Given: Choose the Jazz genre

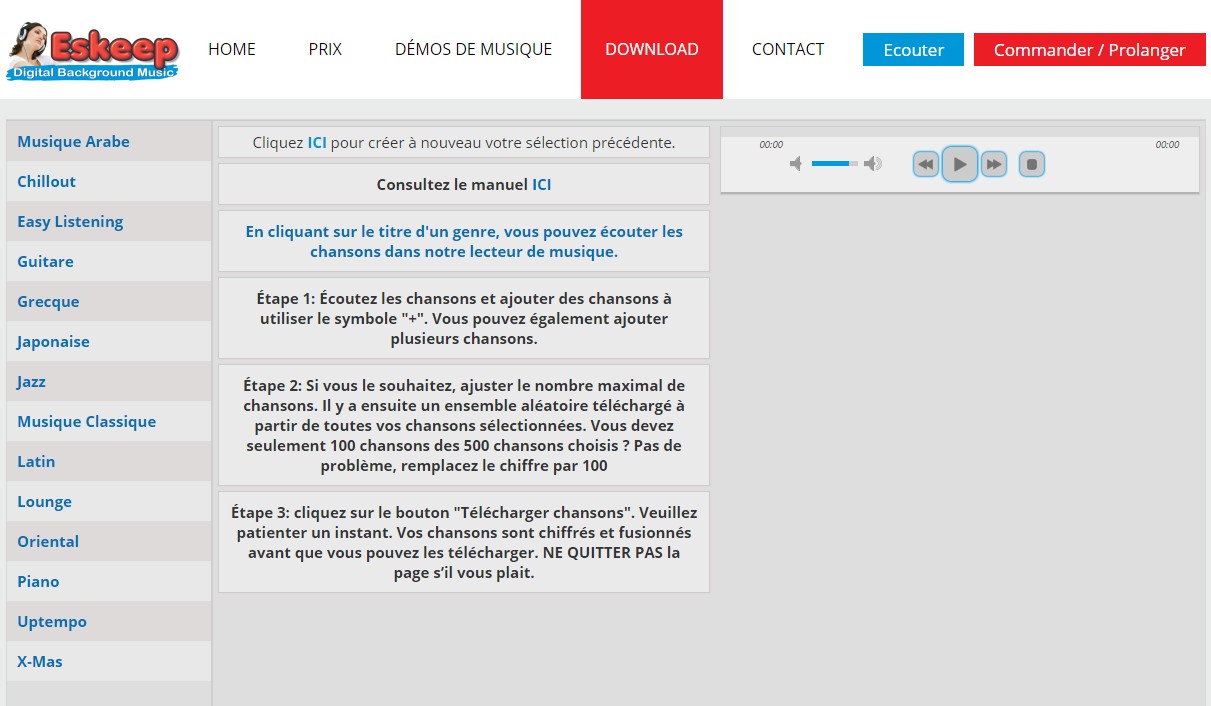Looking at the screenshot, I should pos(109,381).
